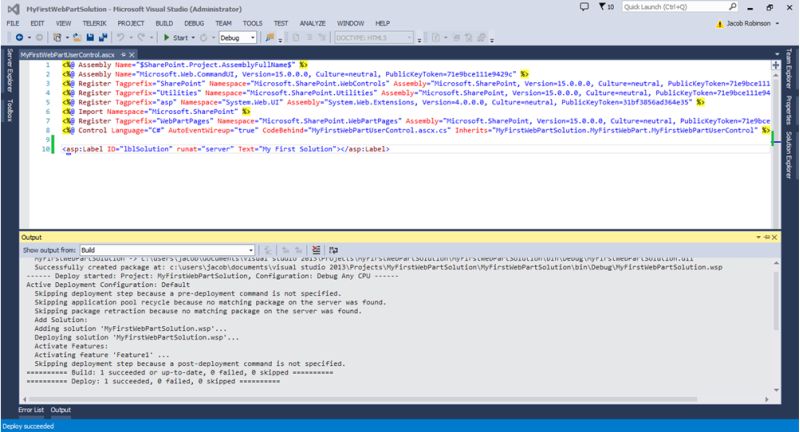Click the New Project toolbar icon

point(57,38)
